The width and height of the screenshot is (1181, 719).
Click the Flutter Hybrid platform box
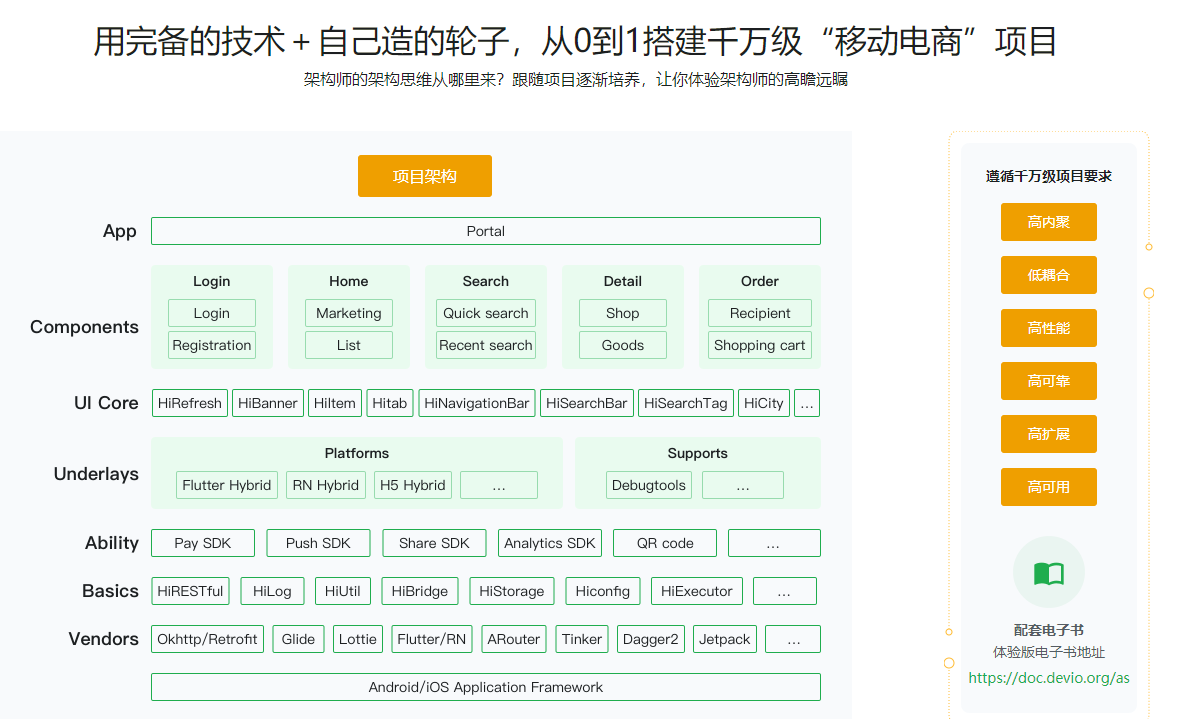226,485
